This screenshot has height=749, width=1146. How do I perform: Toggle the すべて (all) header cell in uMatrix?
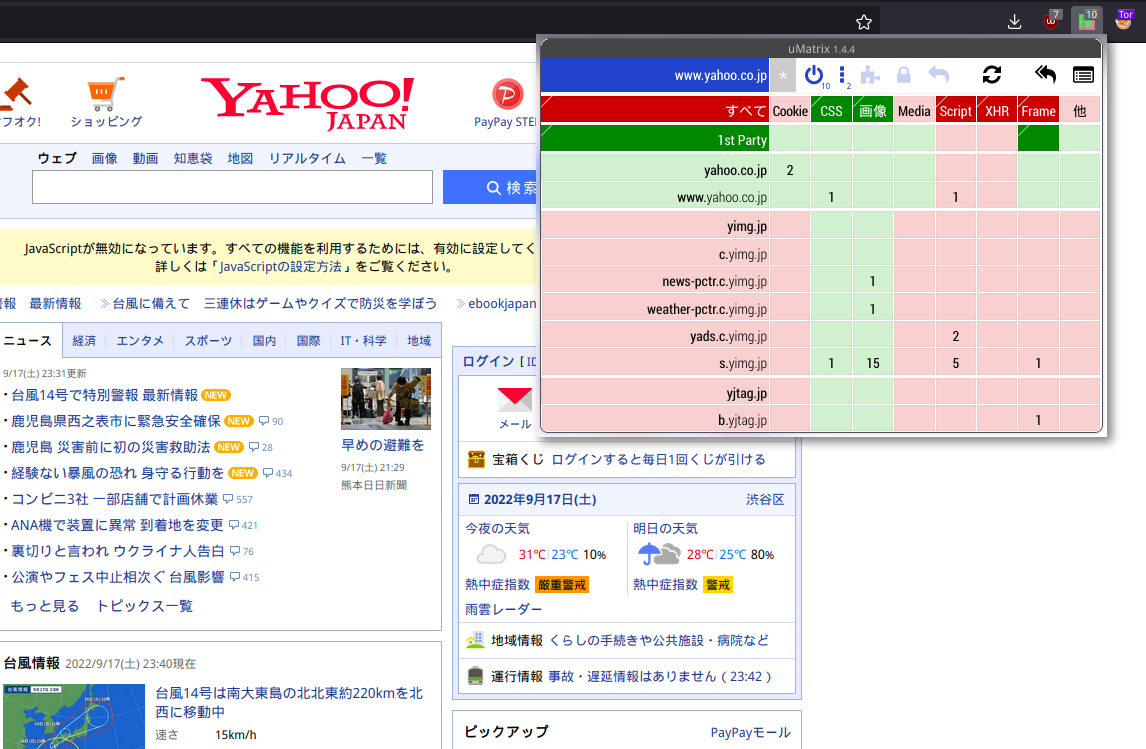pyautogui.click(x=655, y=110)
